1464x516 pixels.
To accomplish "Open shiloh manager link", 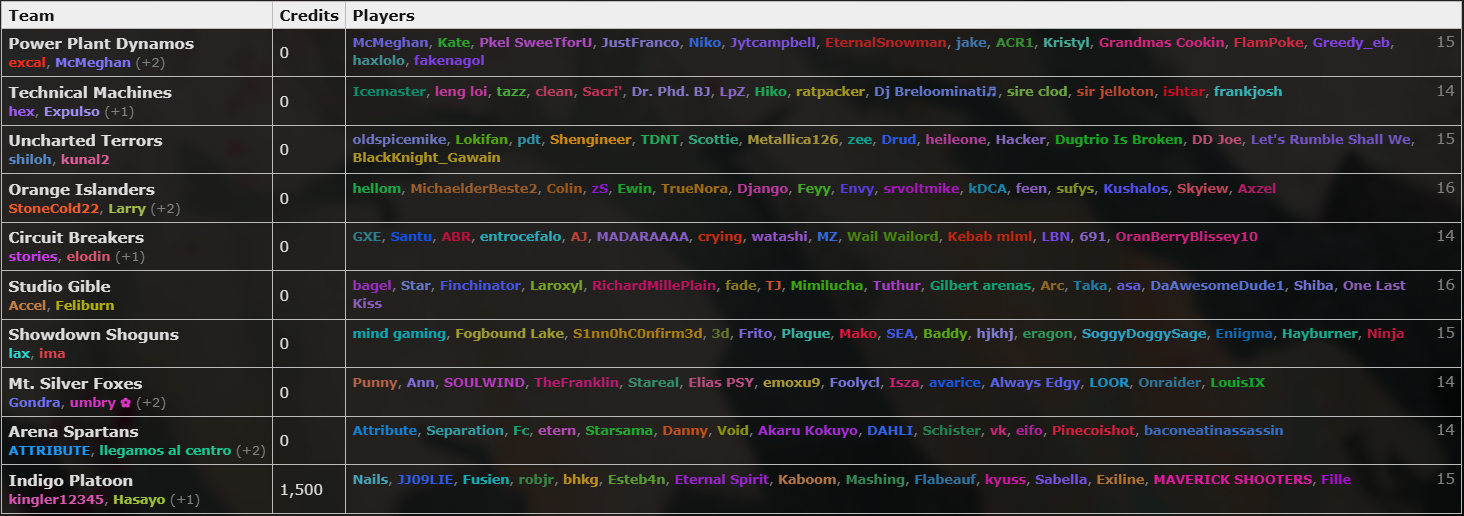I will (30, 159).
